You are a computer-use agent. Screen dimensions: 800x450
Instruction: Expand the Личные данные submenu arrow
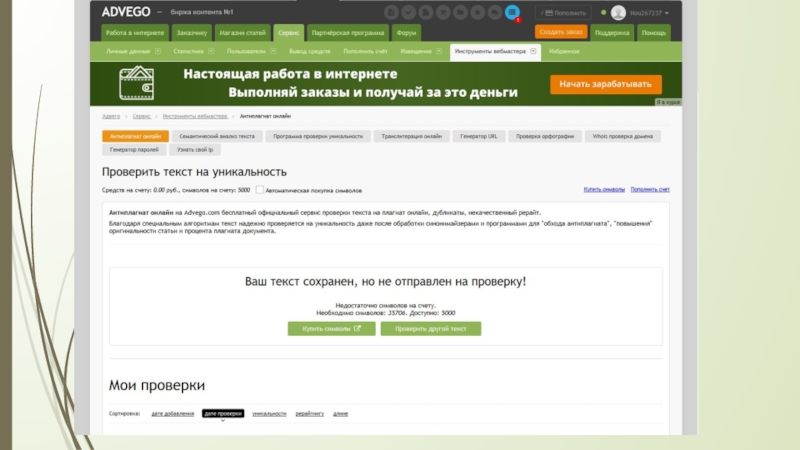(x=158, y=51)
